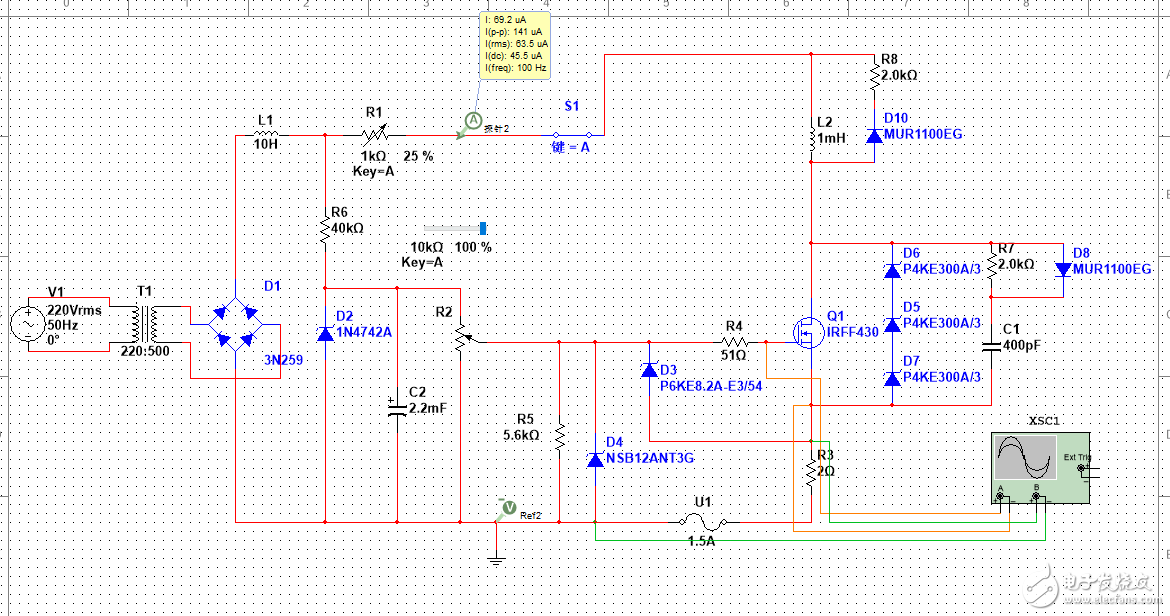The width and height of the screenshot is (1170, 616).
Task: Click the "P6KE8.2A-E3/54" label
Action: pyautogui.click(x=711, y=386)
